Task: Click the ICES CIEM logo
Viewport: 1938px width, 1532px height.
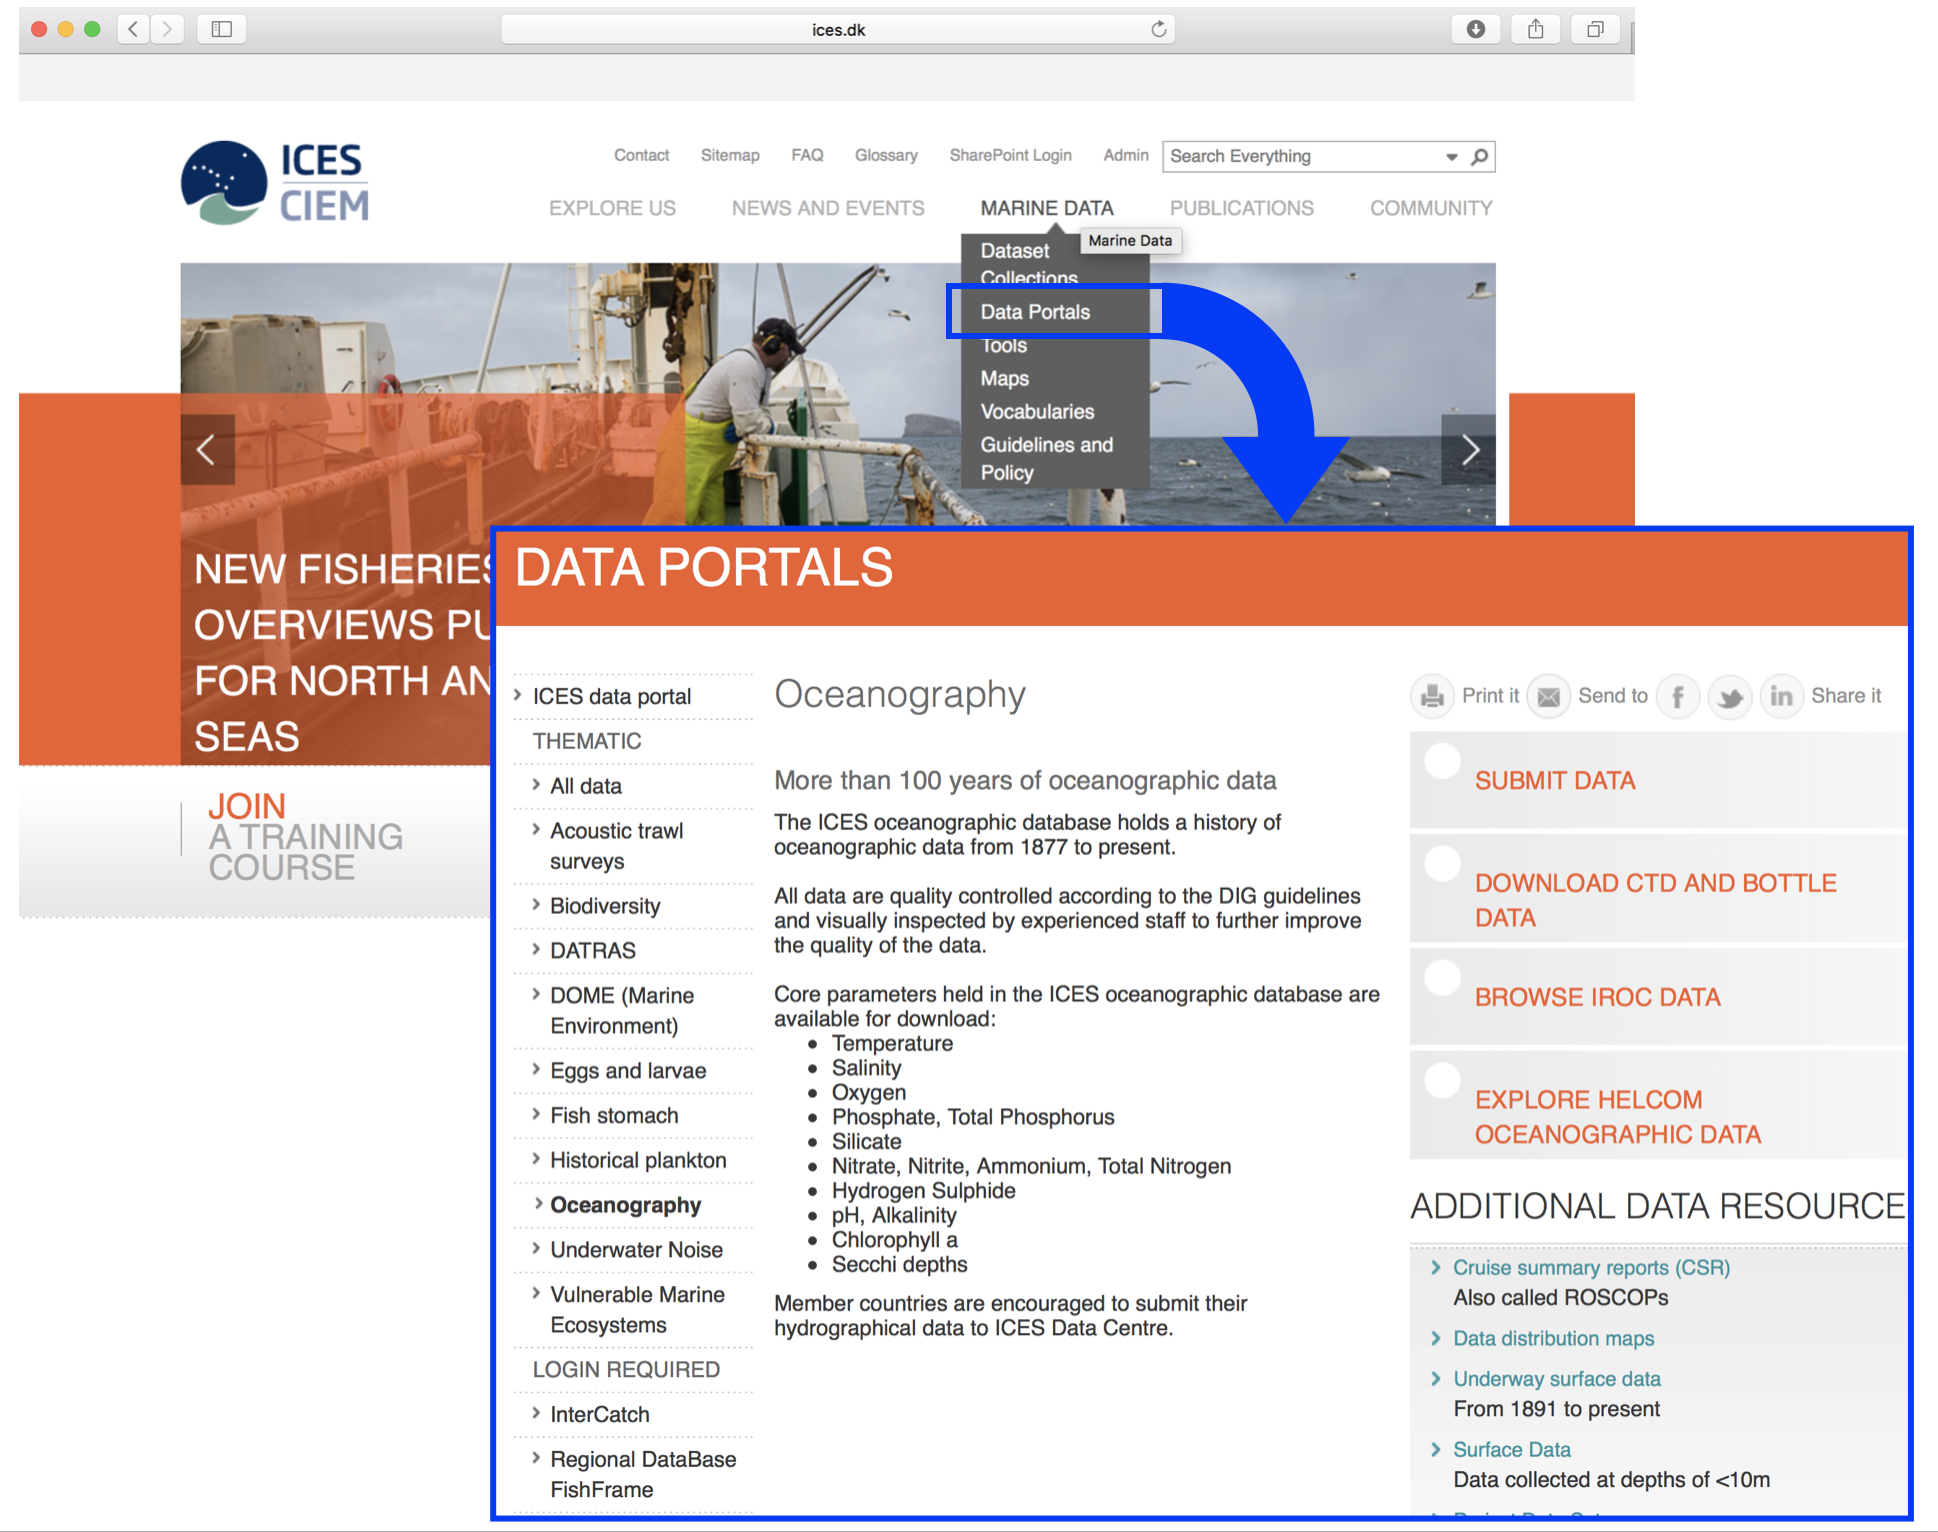Action: [x=275, y=183]
